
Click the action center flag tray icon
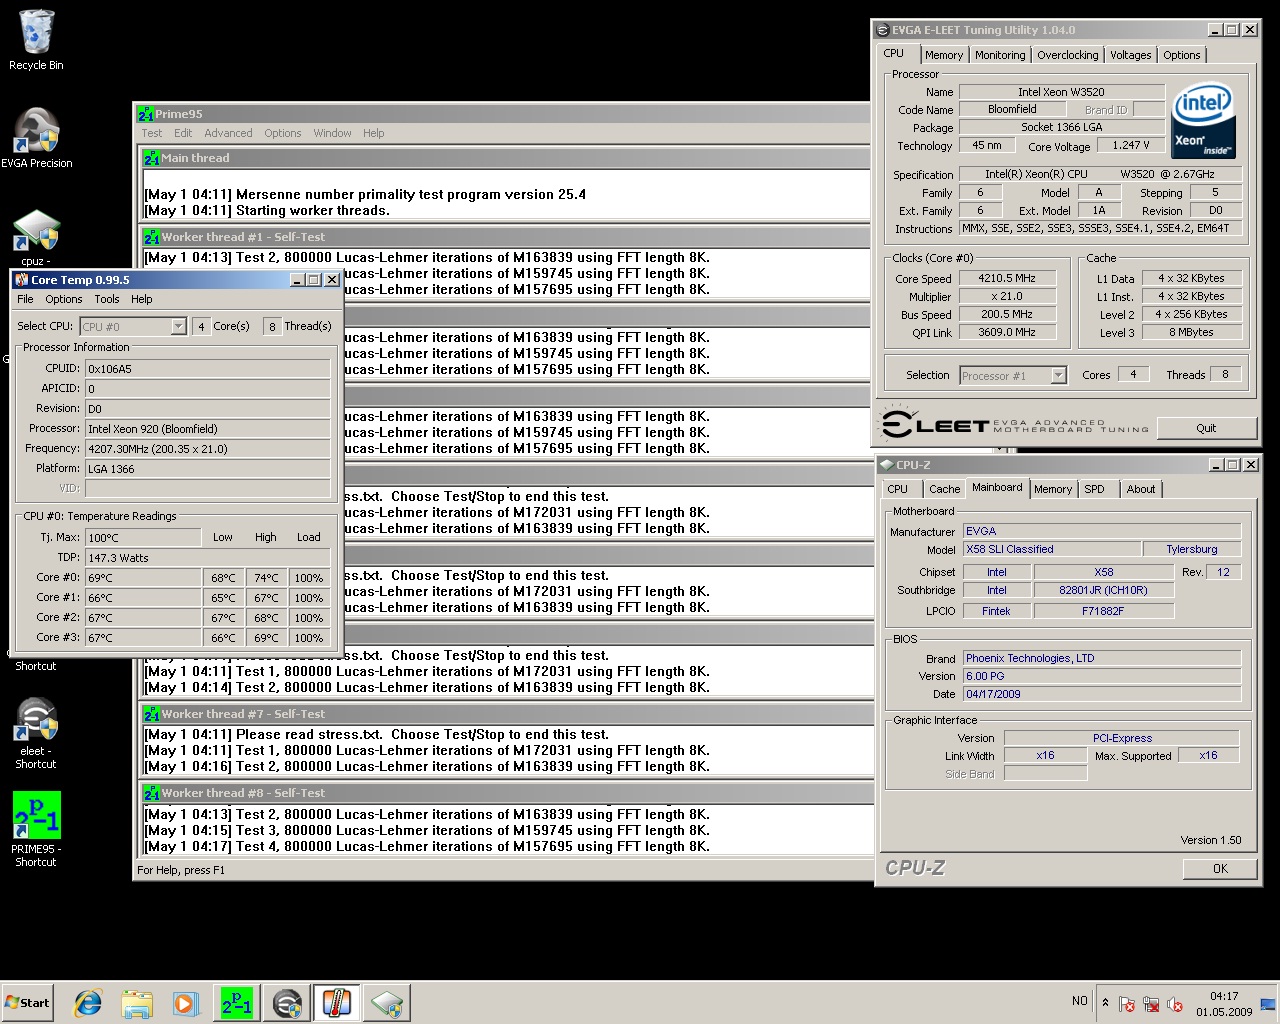pos(1127,1004)
